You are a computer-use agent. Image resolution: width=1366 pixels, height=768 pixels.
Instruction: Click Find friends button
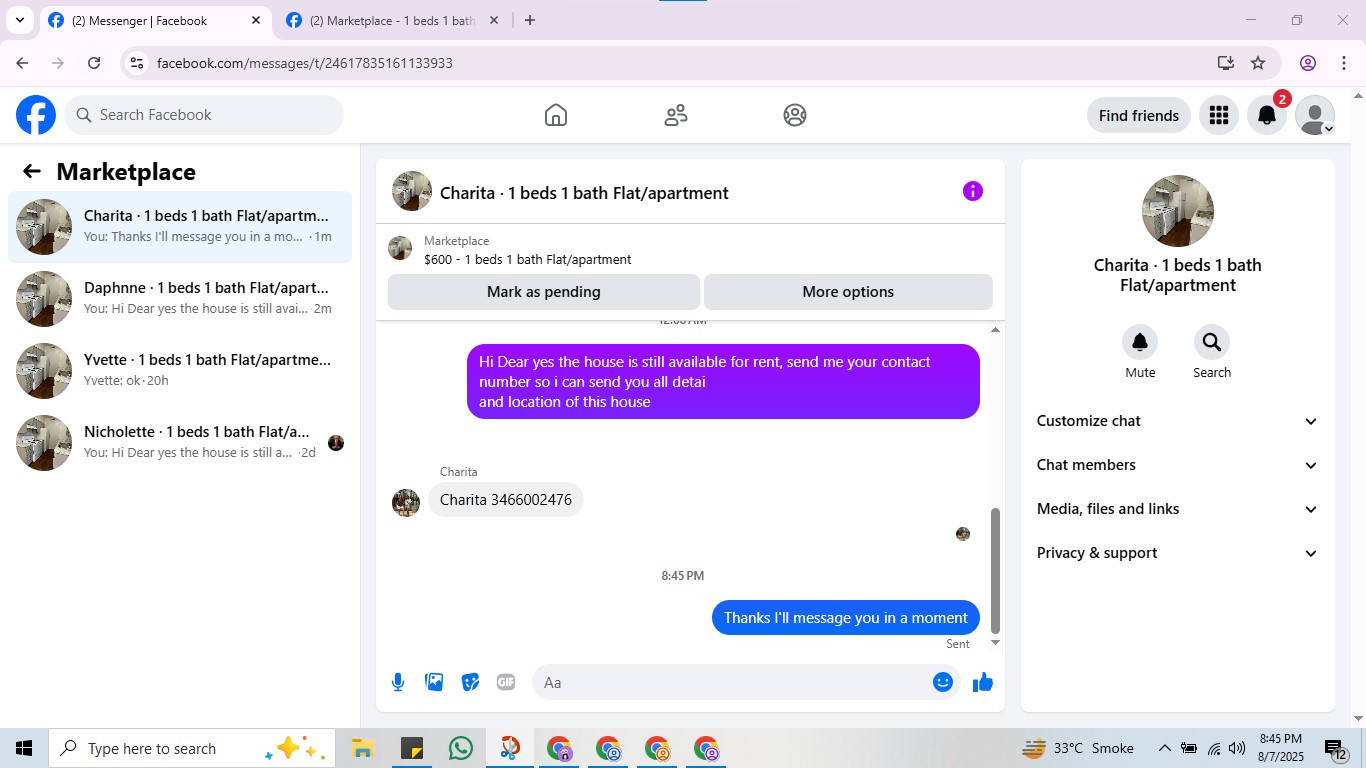1139,115
